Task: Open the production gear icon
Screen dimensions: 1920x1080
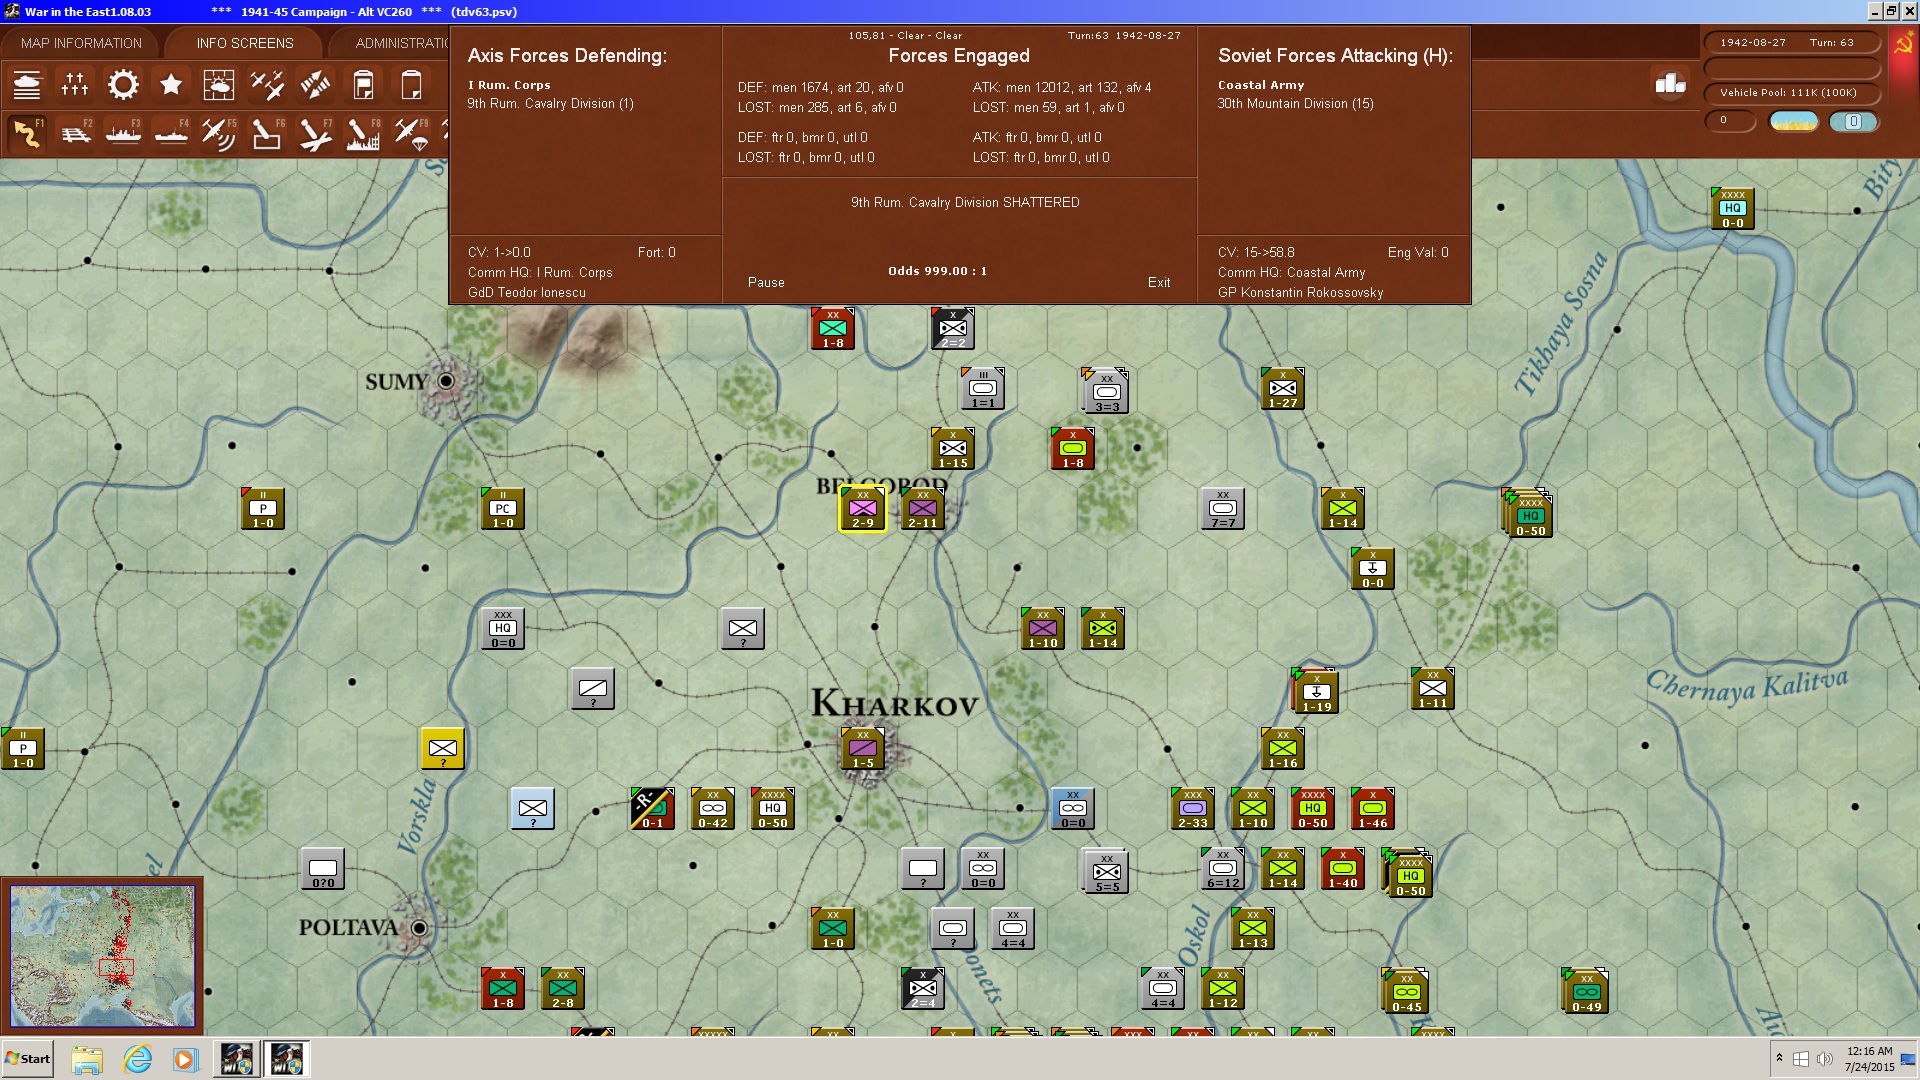Action: (123, 85)
